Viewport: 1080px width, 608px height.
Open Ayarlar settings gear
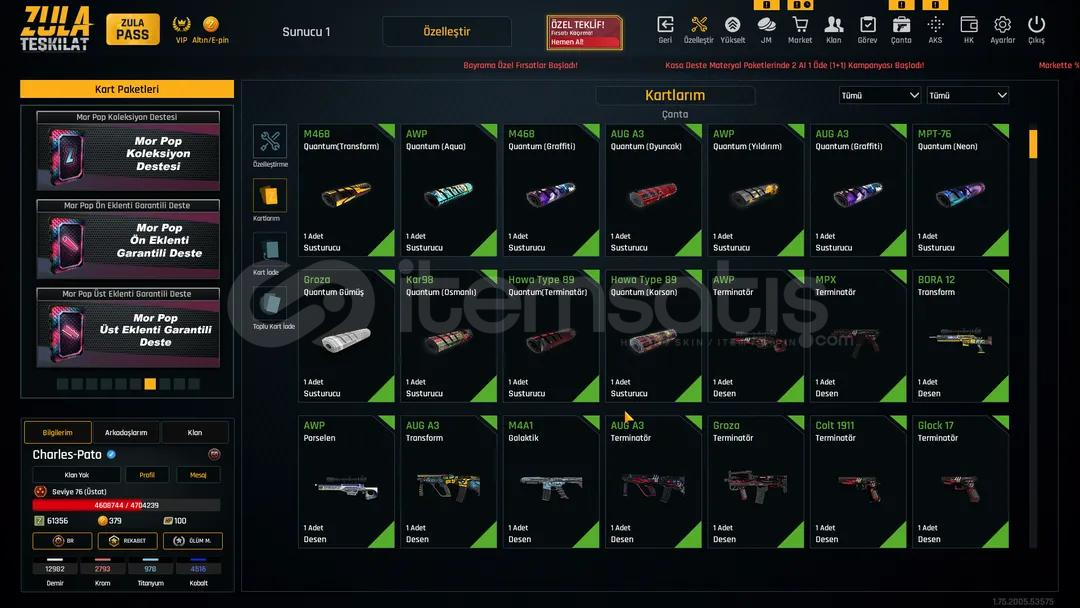[x=1002, y=25]
